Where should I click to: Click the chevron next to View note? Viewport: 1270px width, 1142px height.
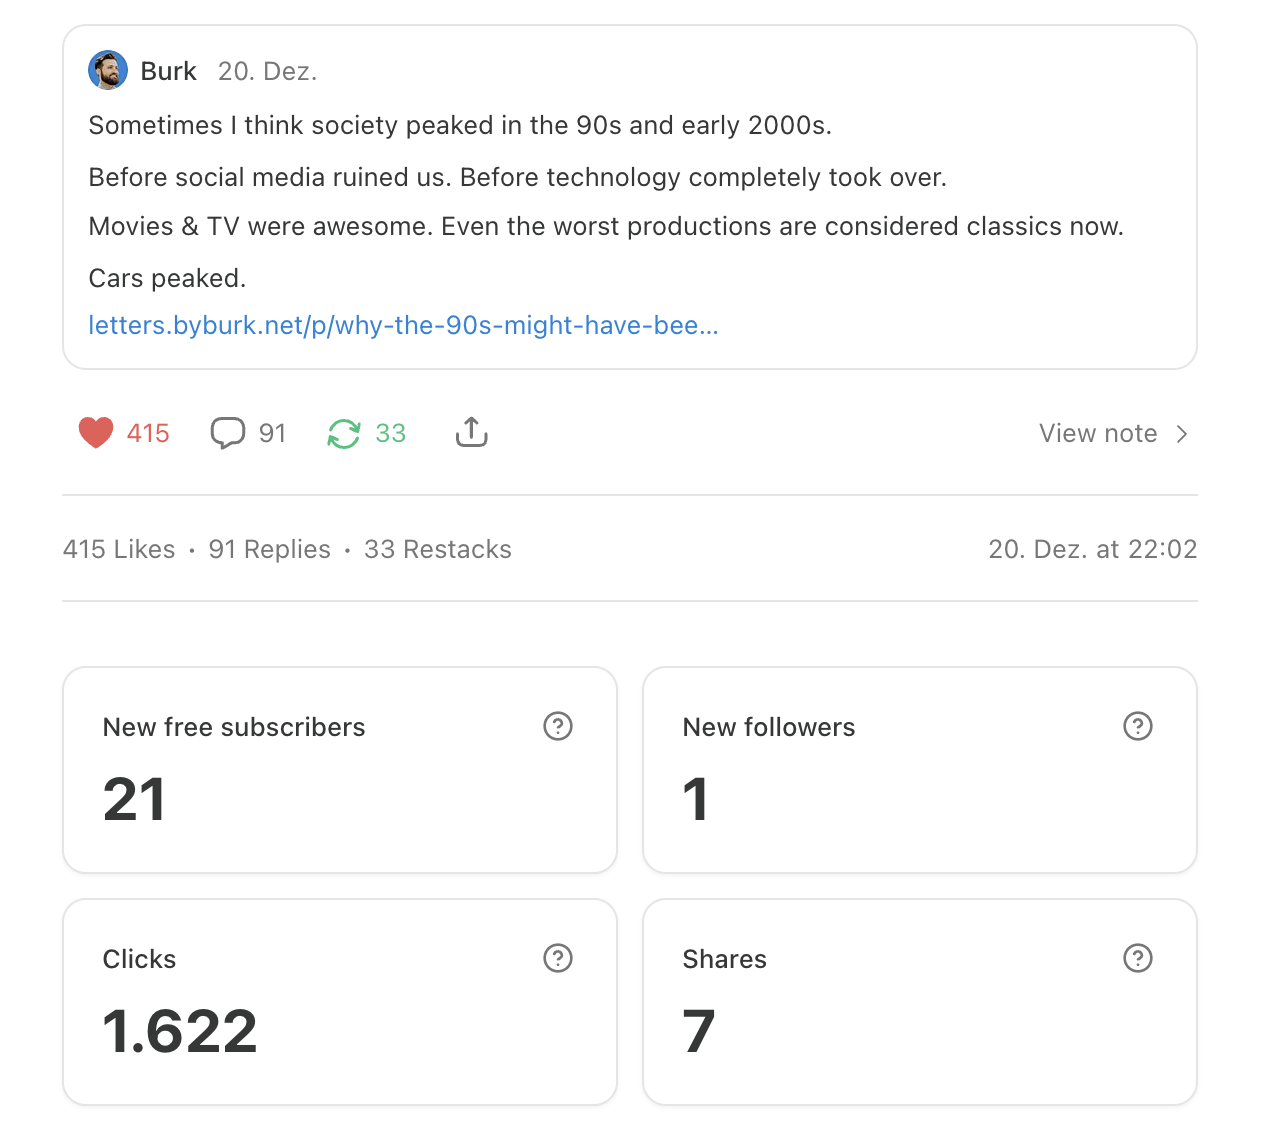pyautogui.click(x=1182, y=433)
